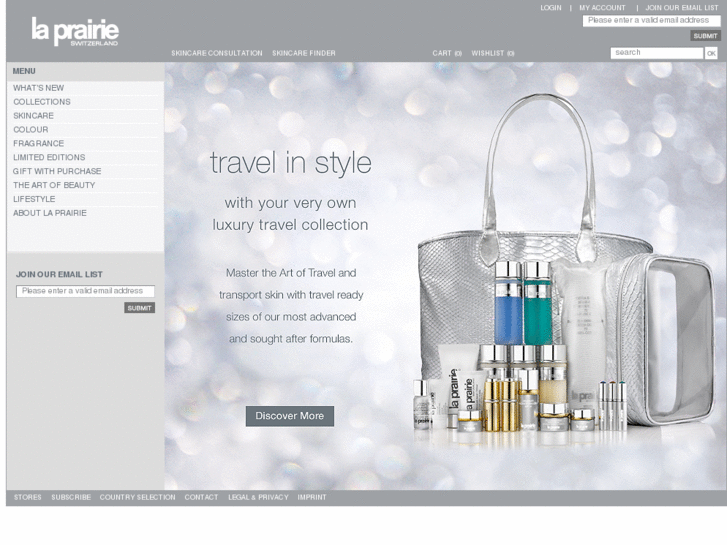The image size is (727, 545).
Task: Go to the CONTACT page
Action: [201, 497]
